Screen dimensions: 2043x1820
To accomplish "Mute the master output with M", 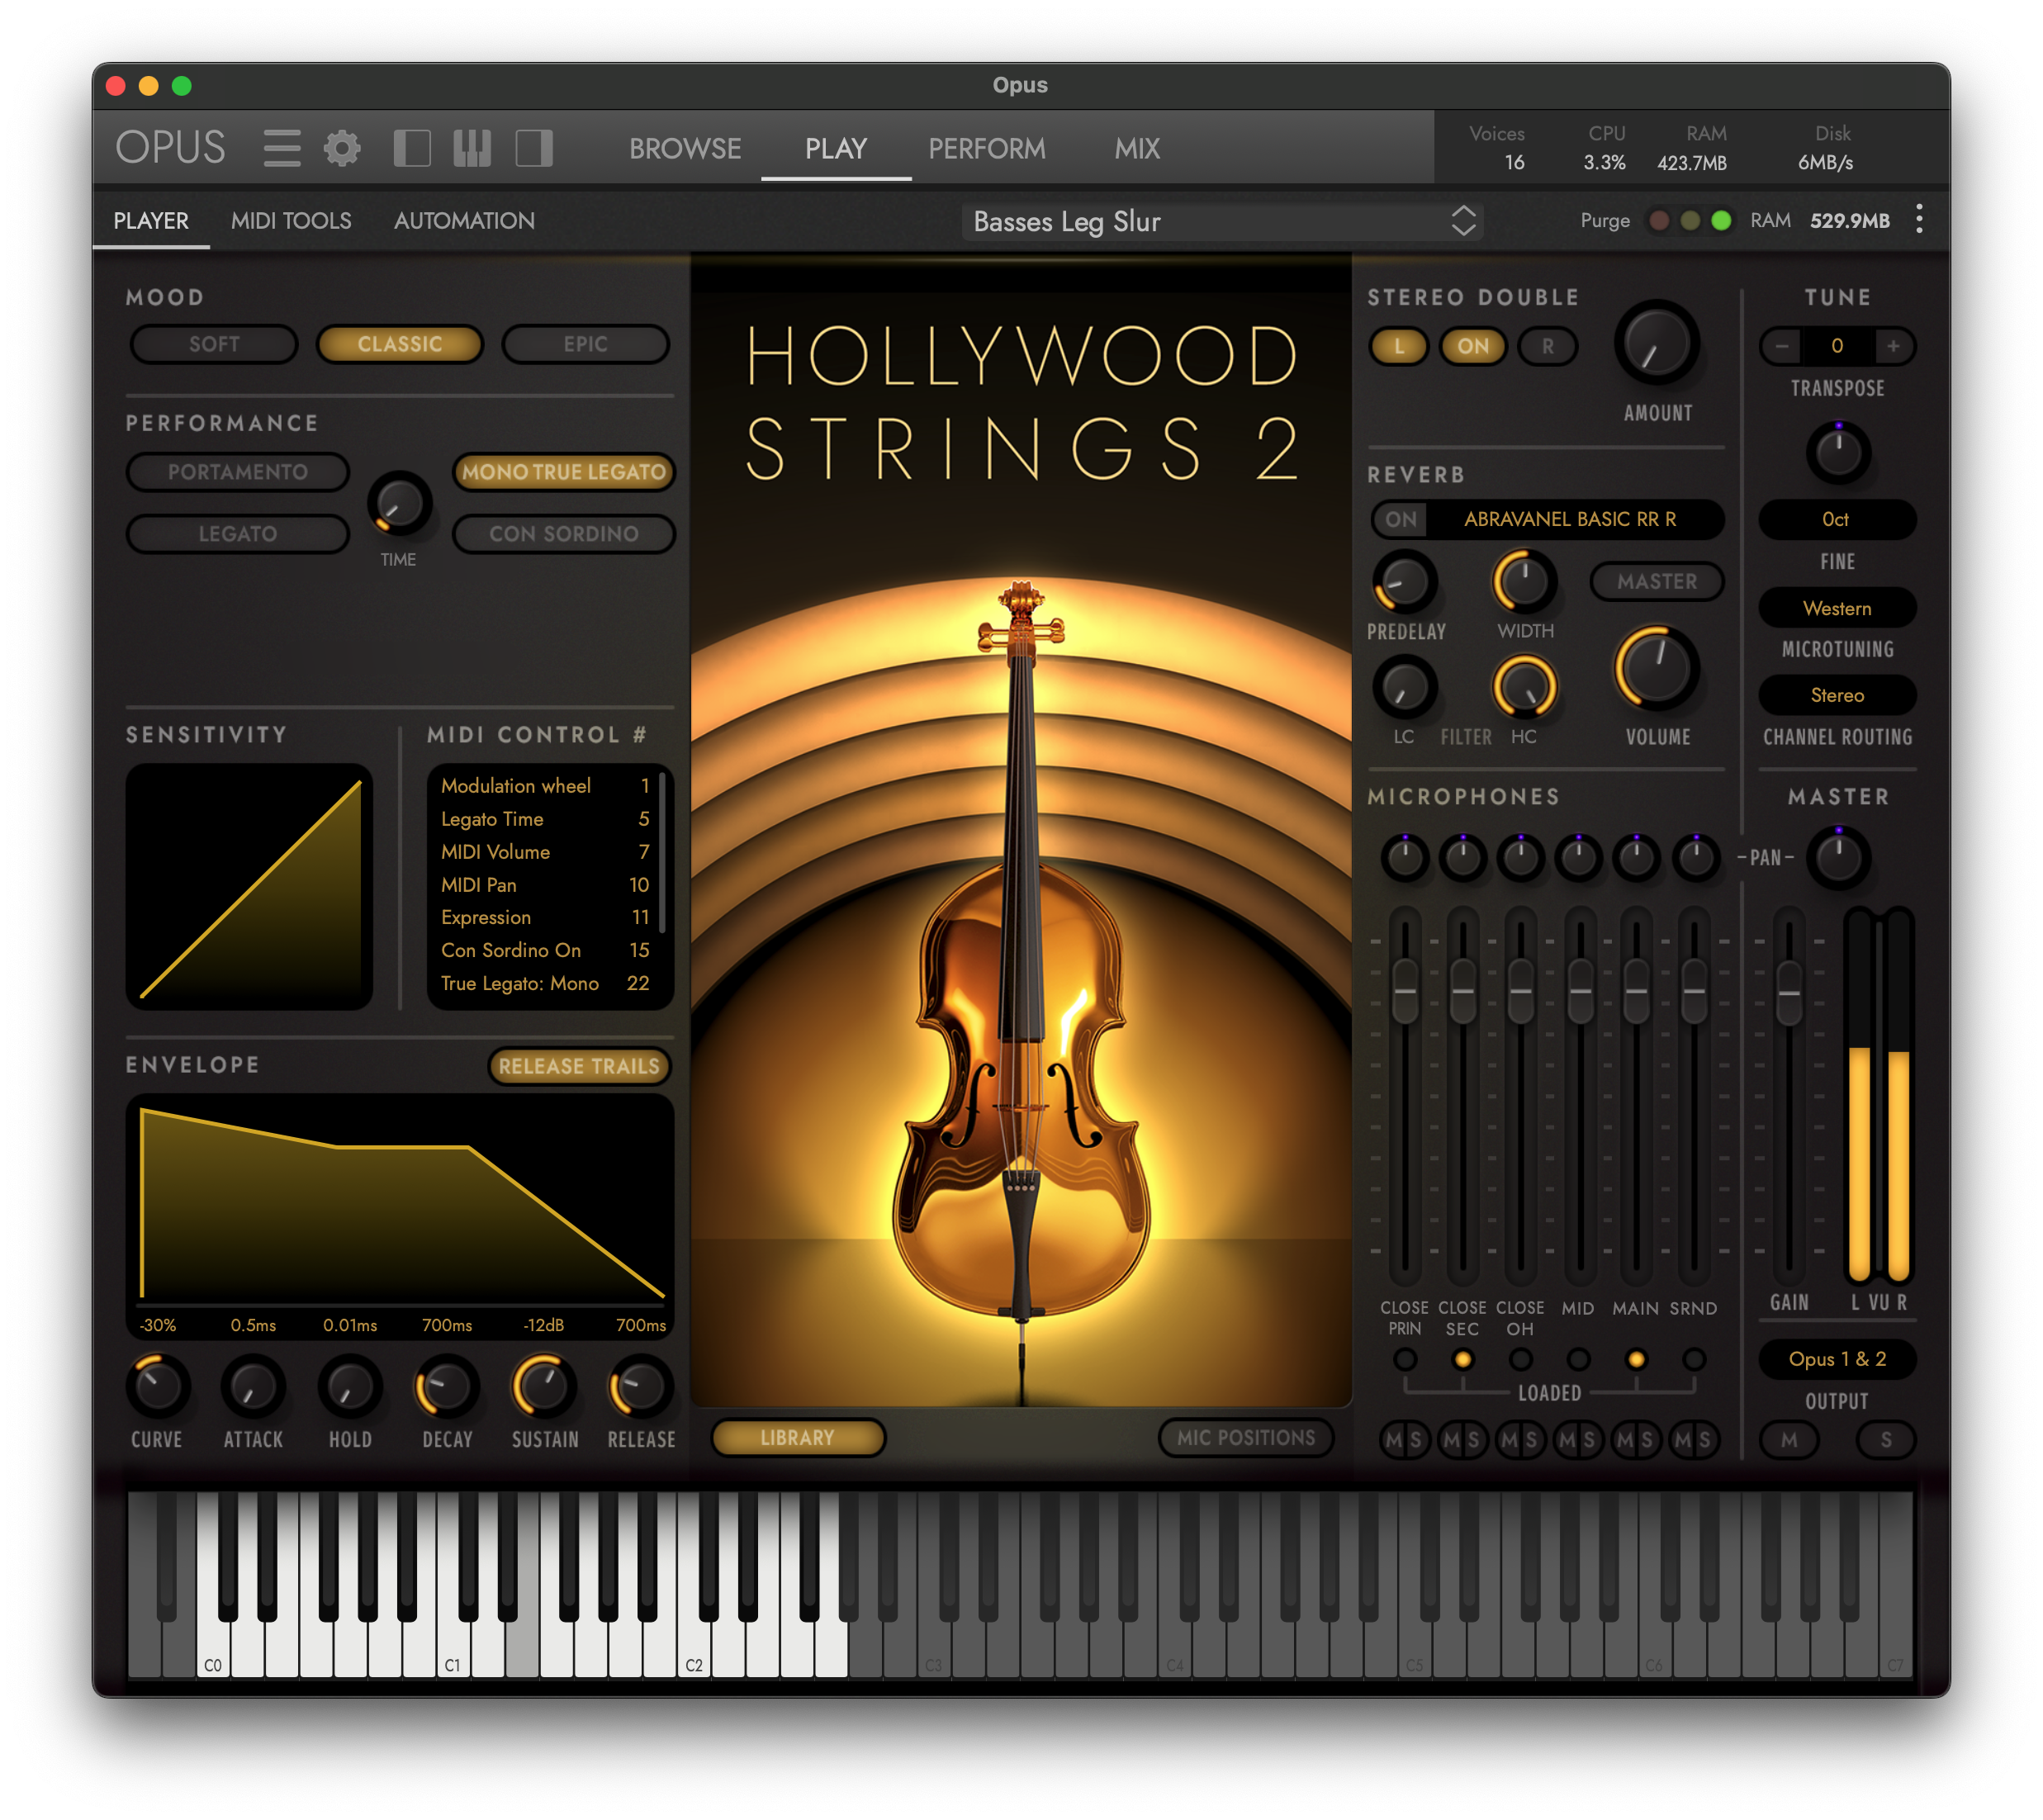I will tap(1788, 1440).
